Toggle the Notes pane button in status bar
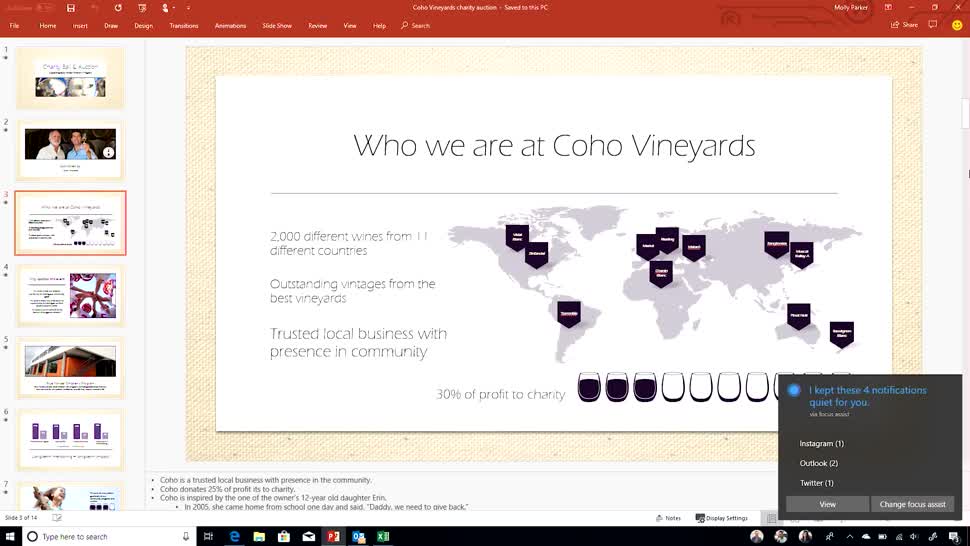Viewport: 970px width, 546px height. coord(668,518)
